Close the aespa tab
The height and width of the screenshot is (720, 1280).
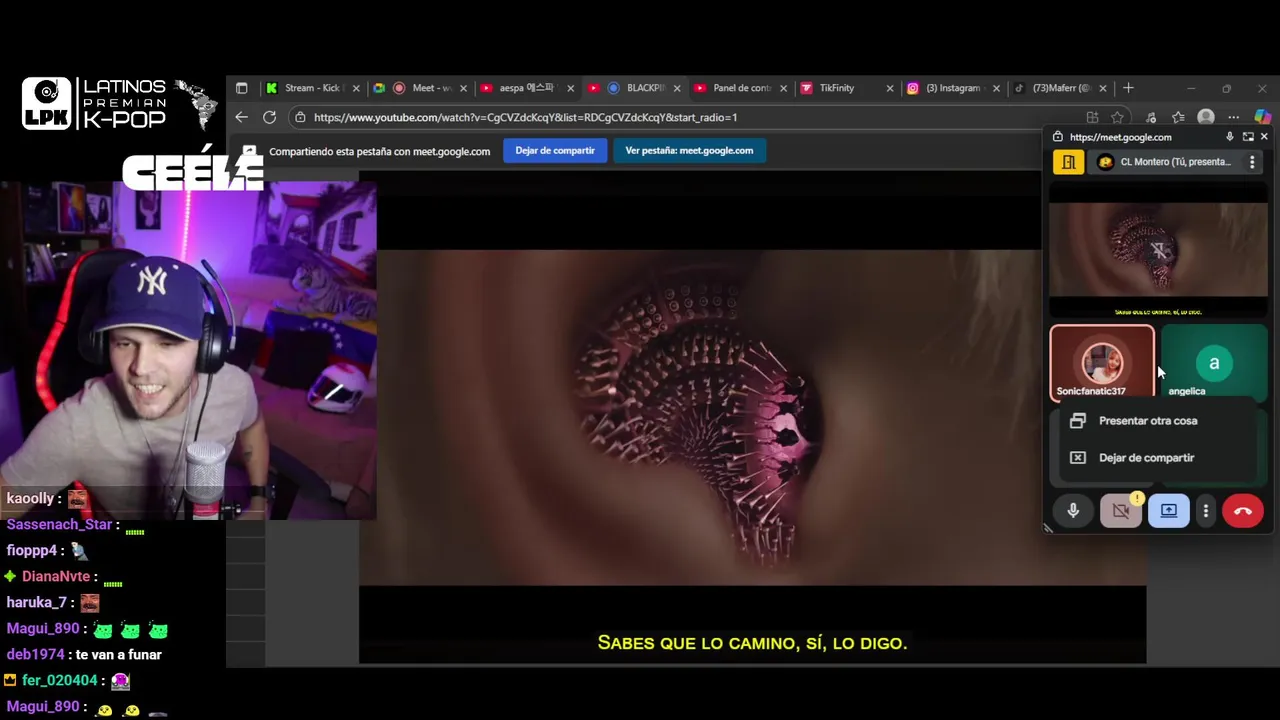(570, 88)
